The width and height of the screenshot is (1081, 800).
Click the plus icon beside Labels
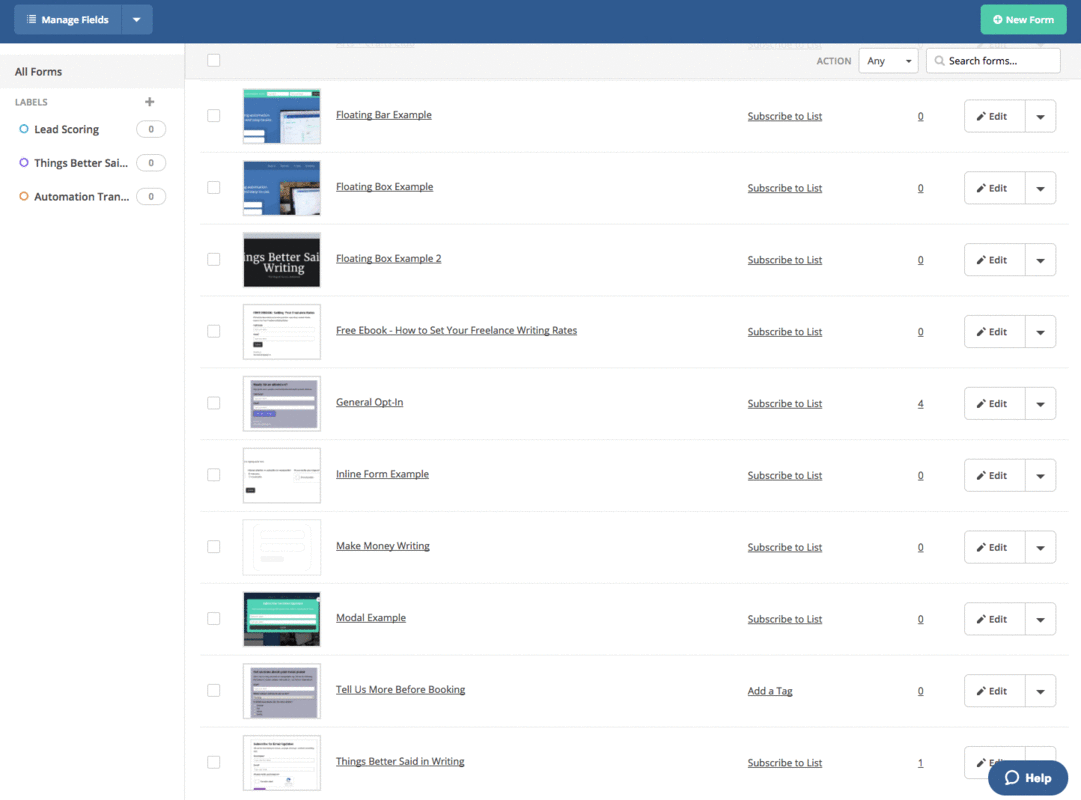[150, 102]
